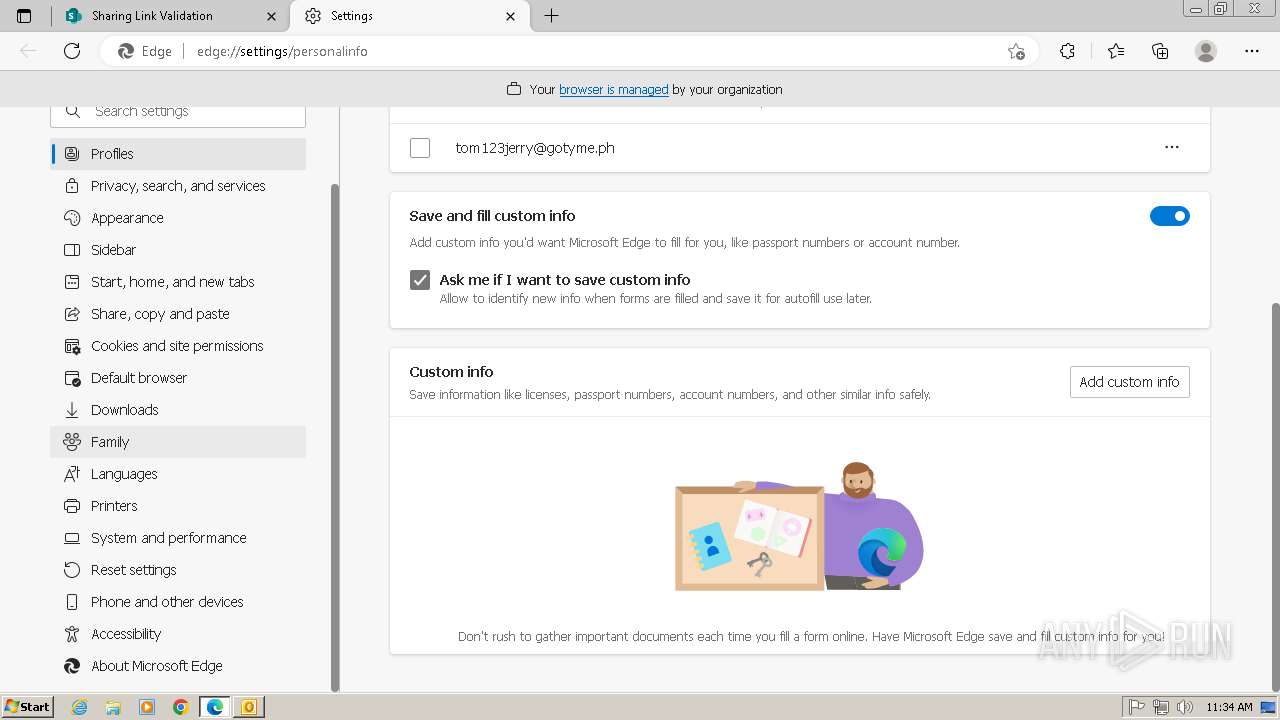Click the Search settings field

coord(178,112)
